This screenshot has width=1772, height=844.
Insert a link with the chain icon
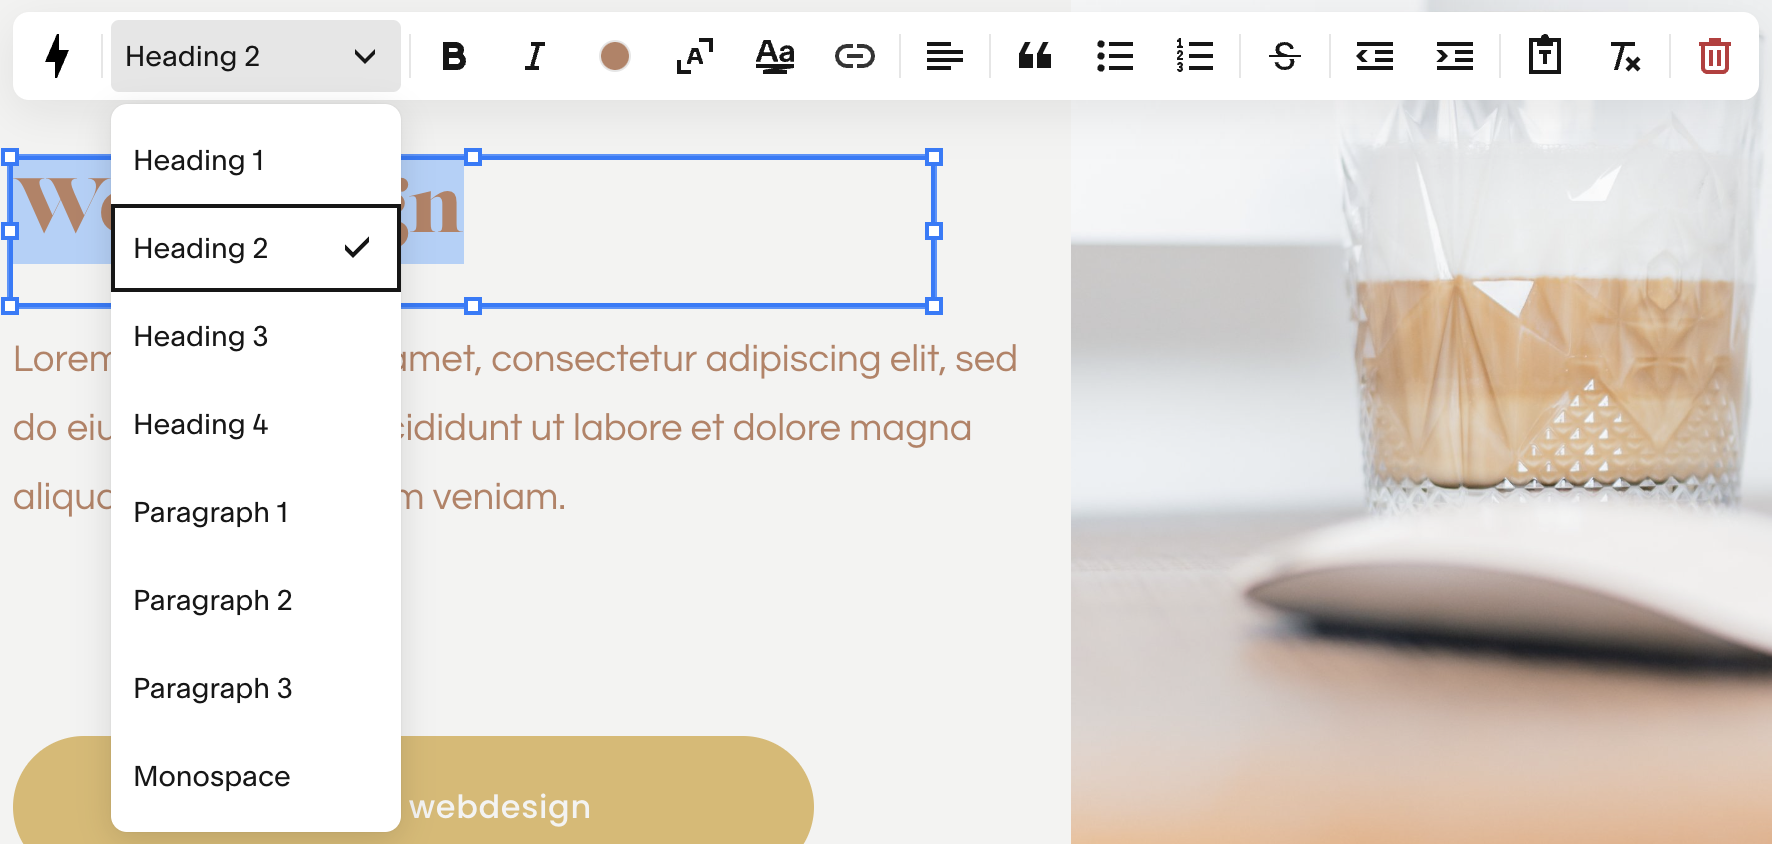pos(855,56)
